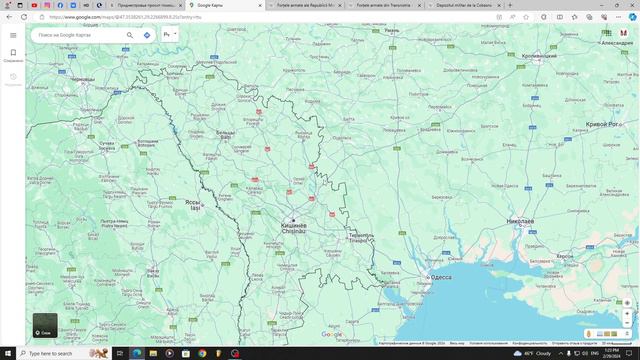Zoom out with the minus button
This screenshot has height=360, width=640.
[x=627, y=323]
